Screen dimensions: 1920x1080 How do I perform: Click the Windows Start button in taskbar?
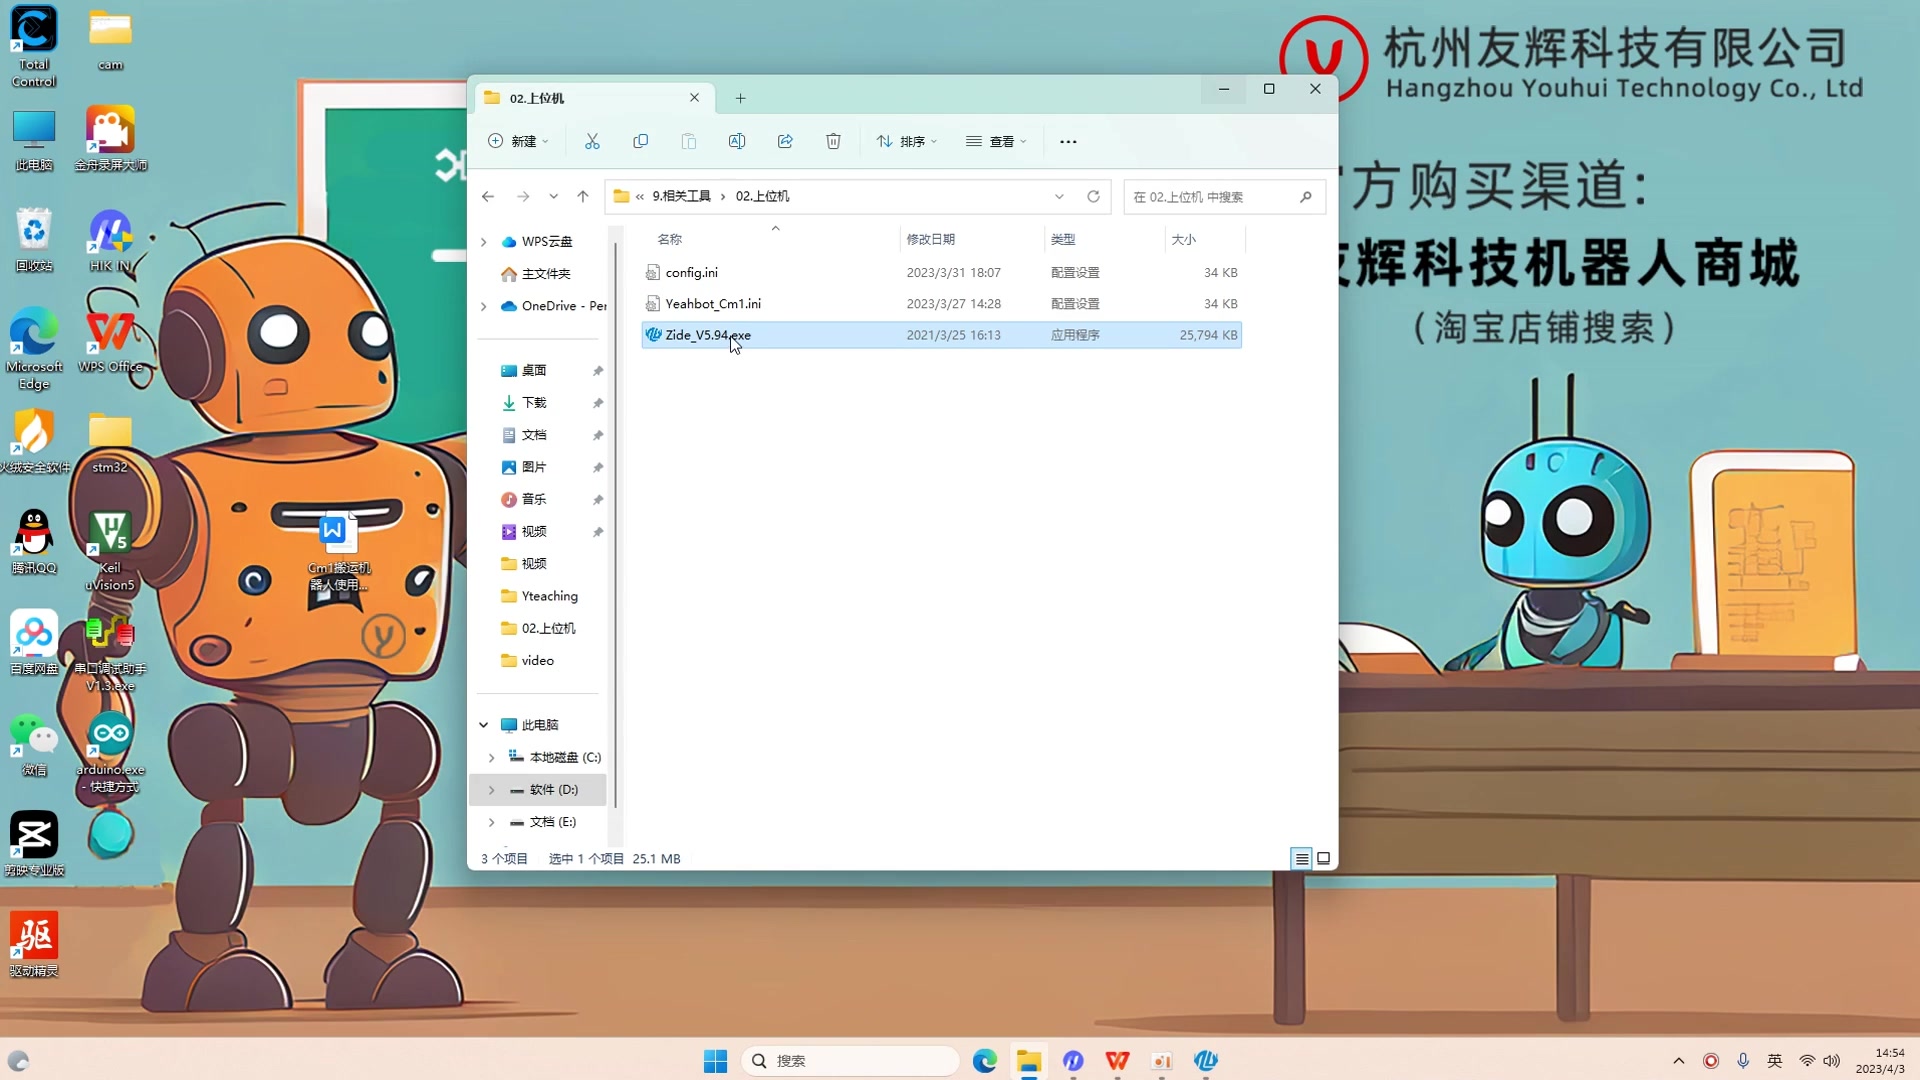tap(715, 1061)
